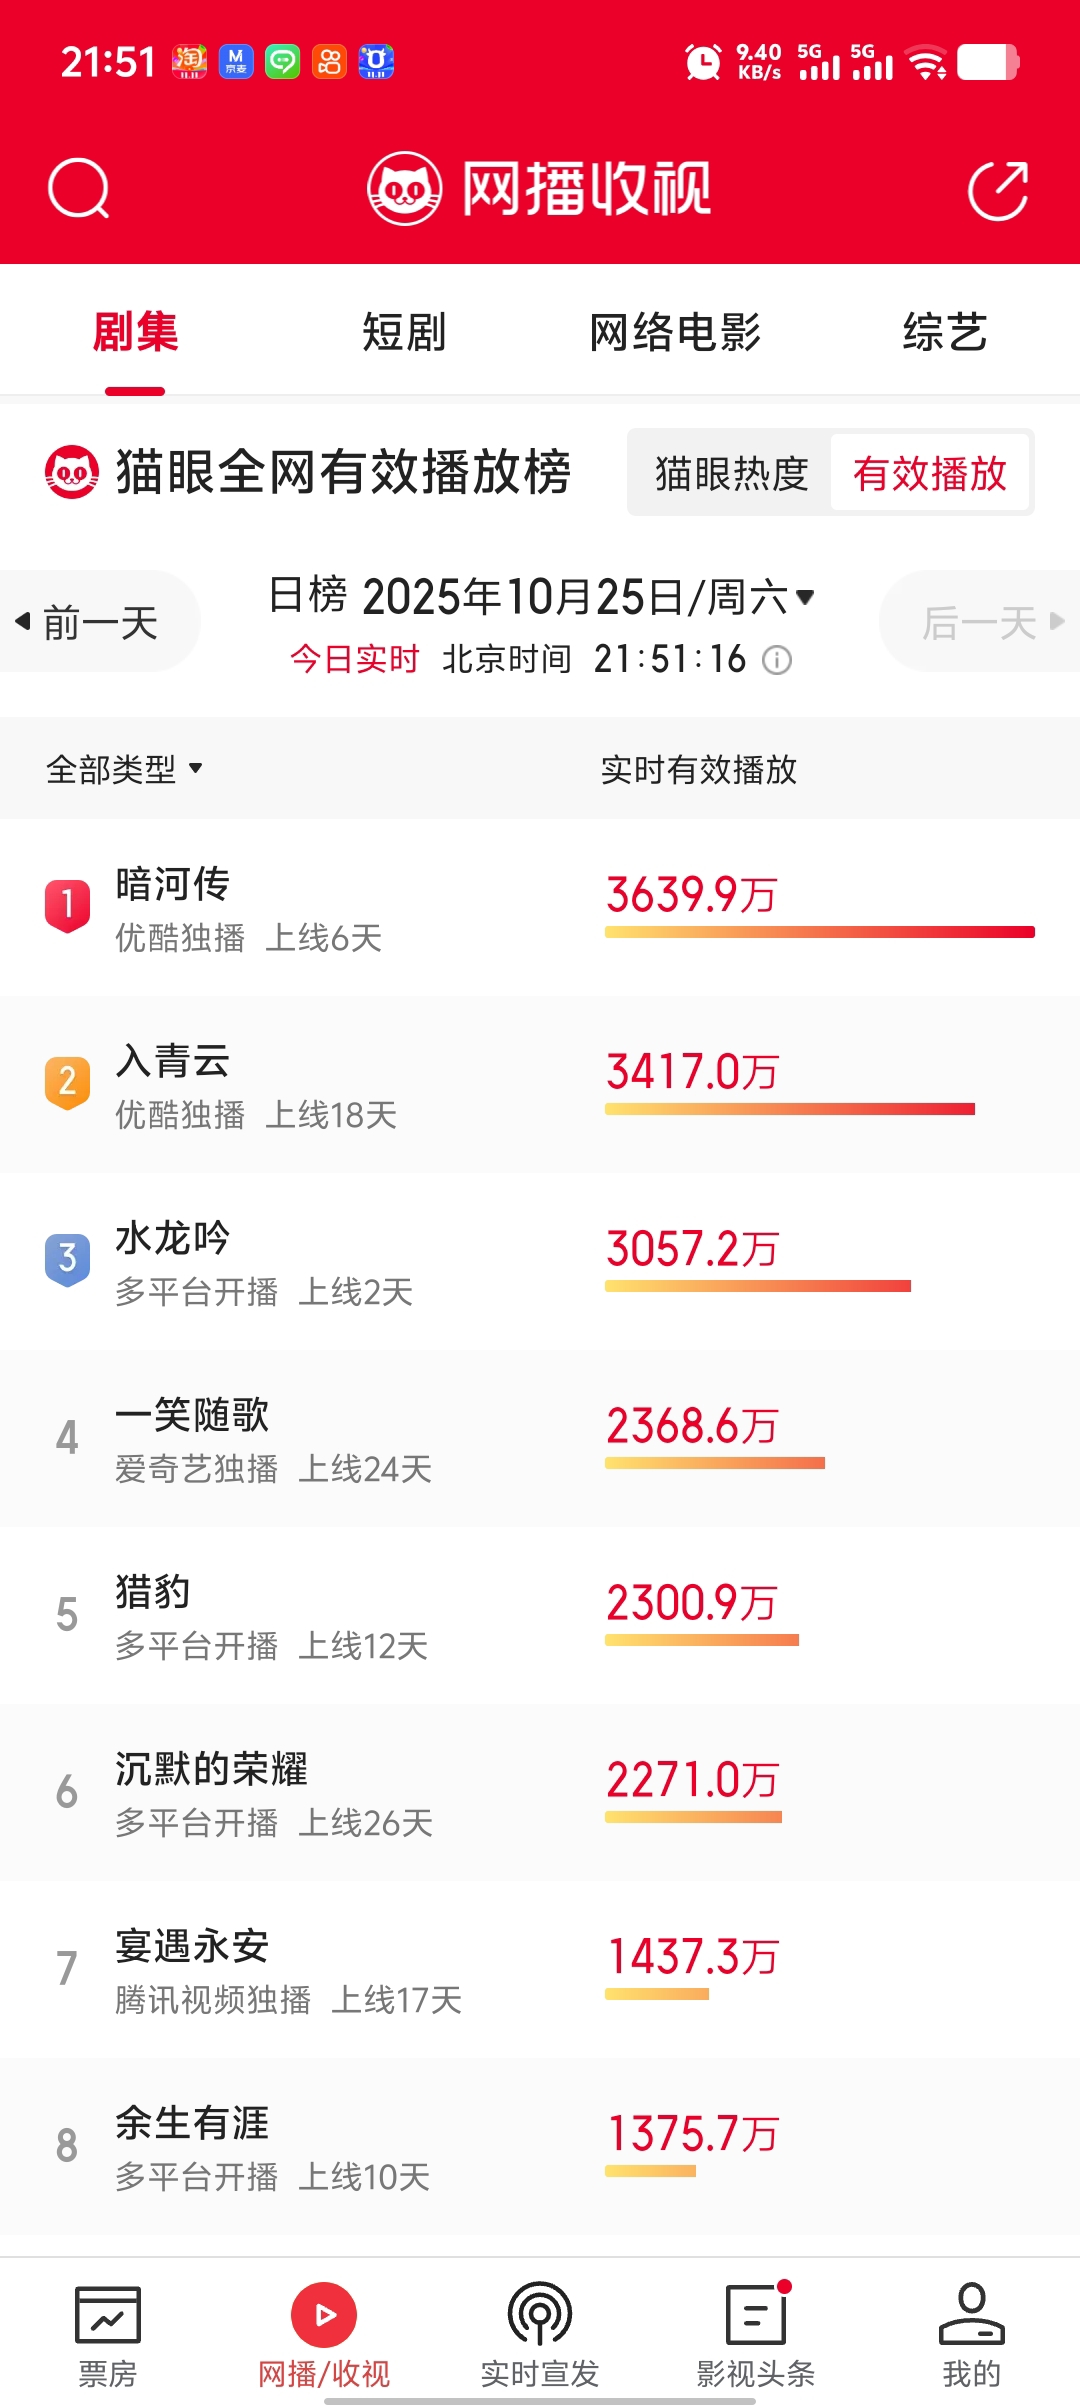This screenshot has width=1080, height=2408.
Task: Tap the alarm clock status bar icon
Action: pos(703,62)
